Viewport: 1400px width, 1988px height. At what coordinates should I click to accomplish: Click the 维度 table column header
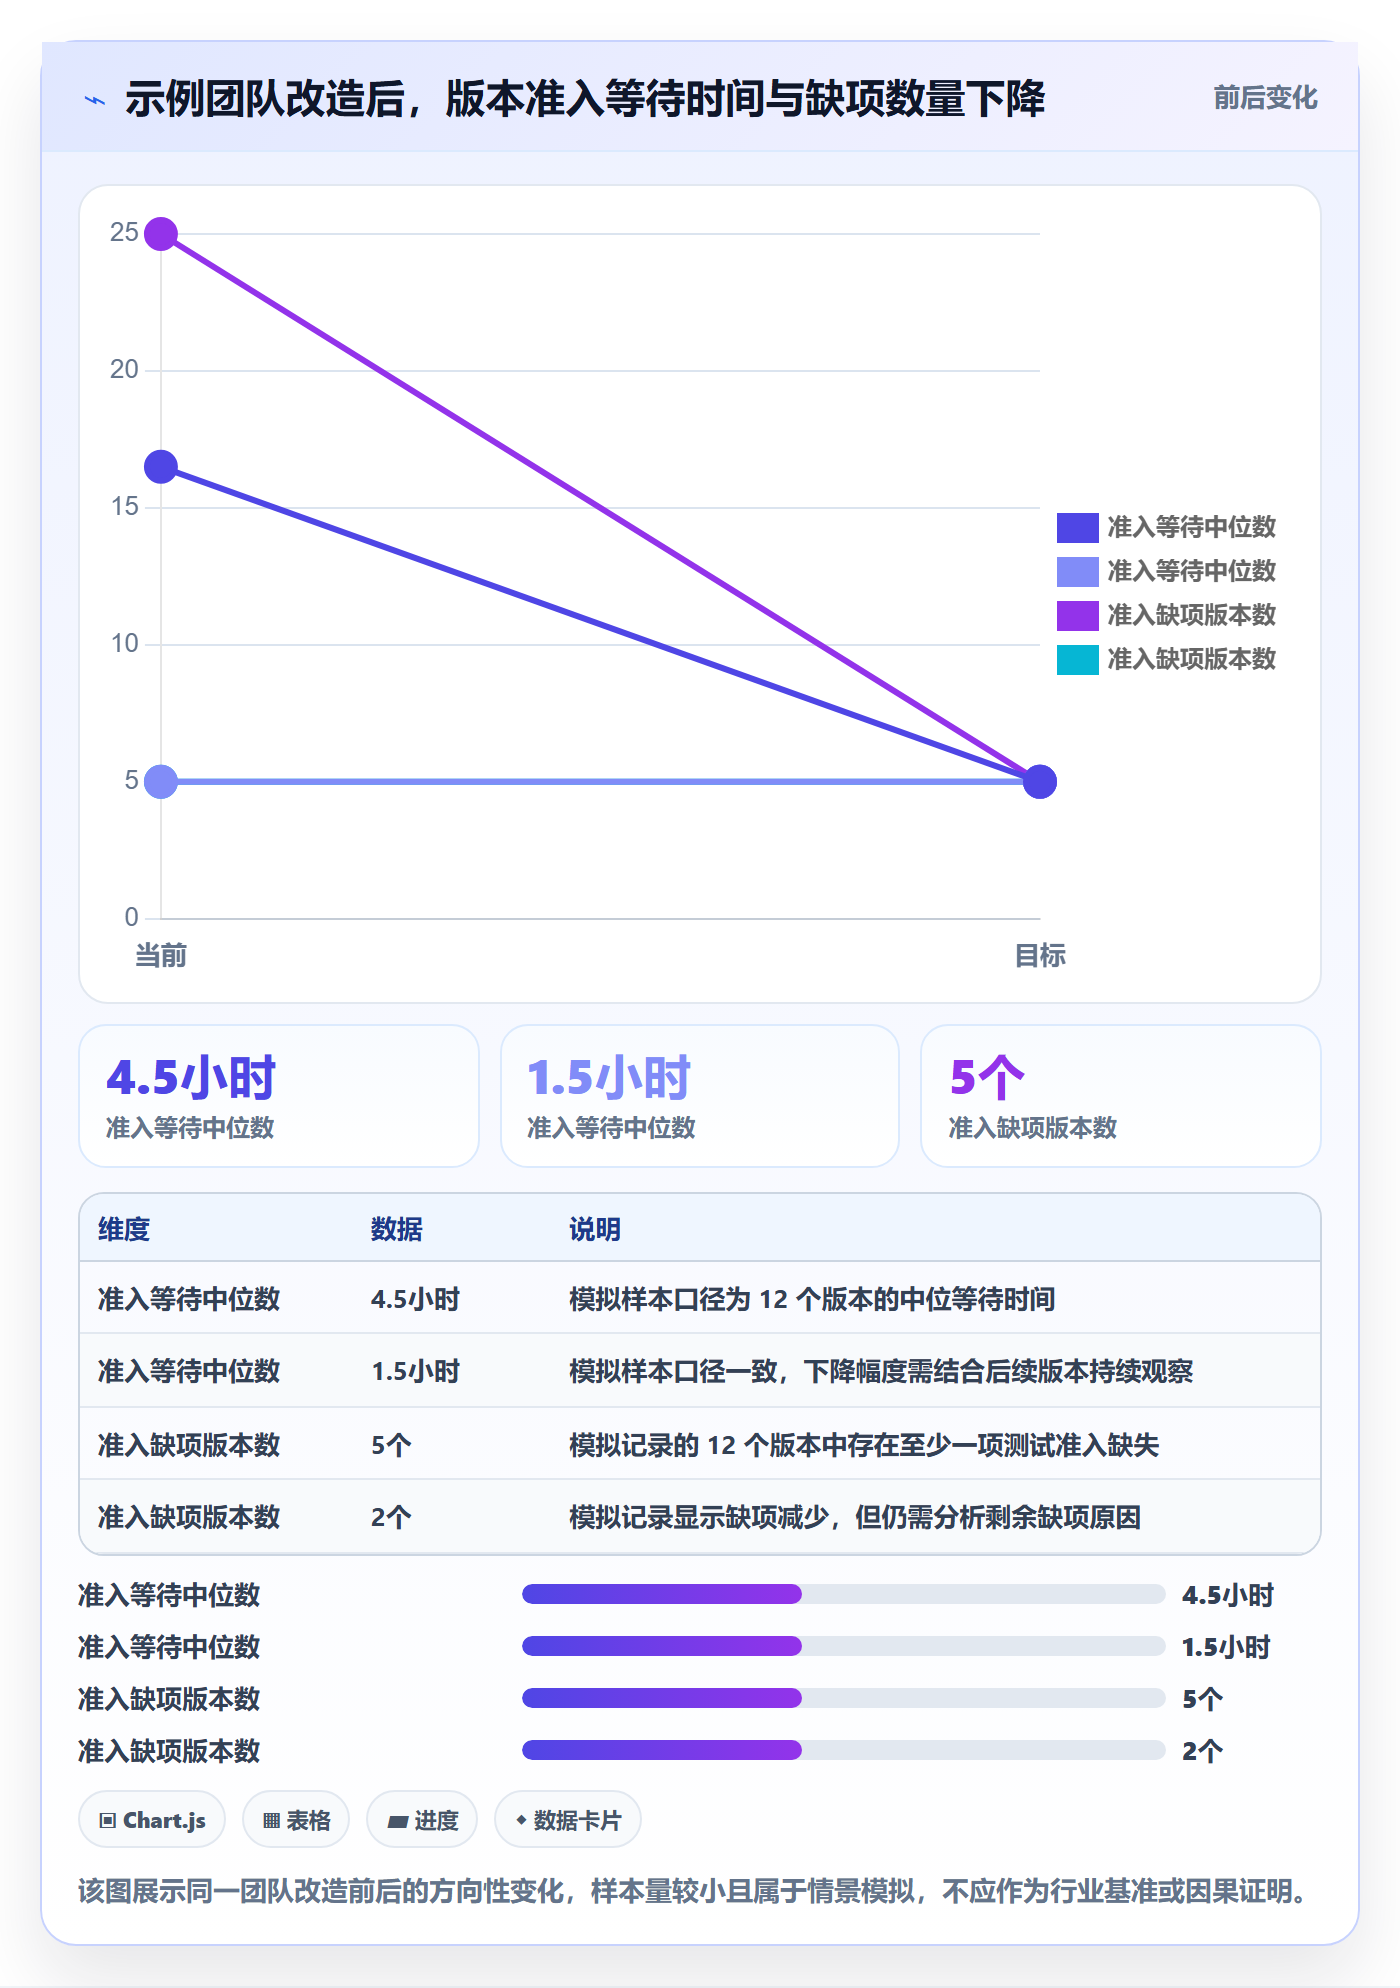point(124,1229)
